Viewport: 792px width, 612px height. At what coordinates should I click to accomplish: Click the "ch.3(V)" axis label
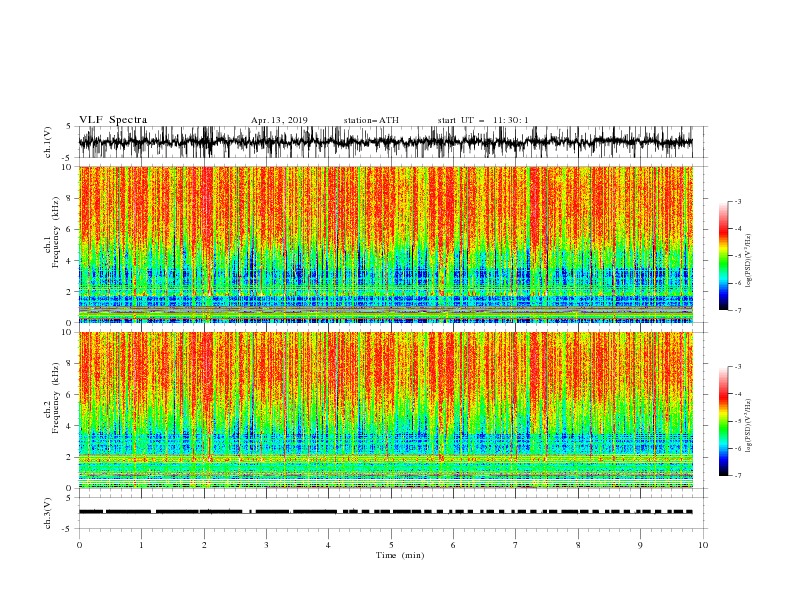tap(48, 513)
